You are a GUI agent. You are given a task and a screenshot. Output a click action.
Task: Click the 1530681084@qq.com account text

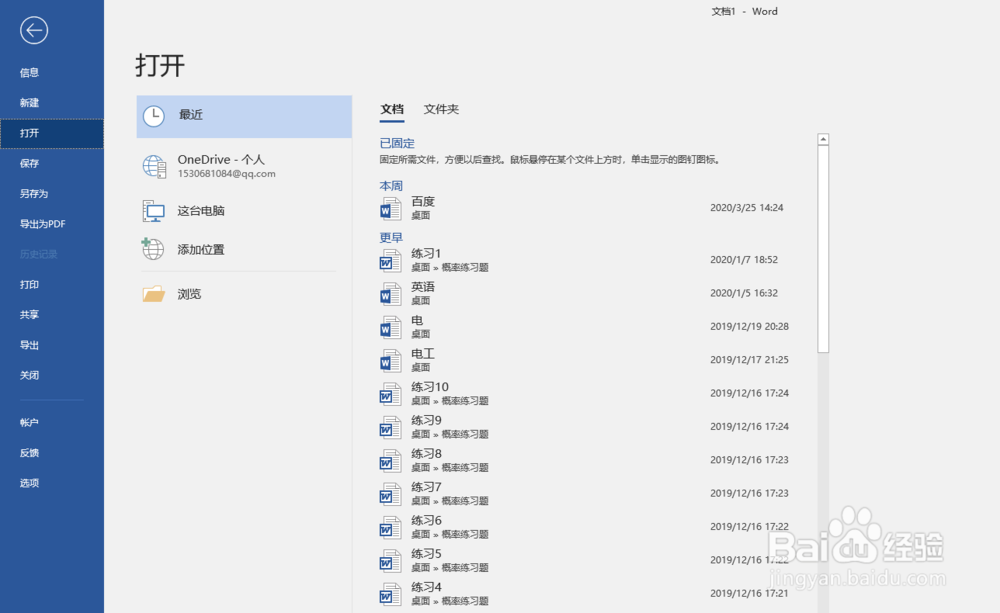pos(226,174)
